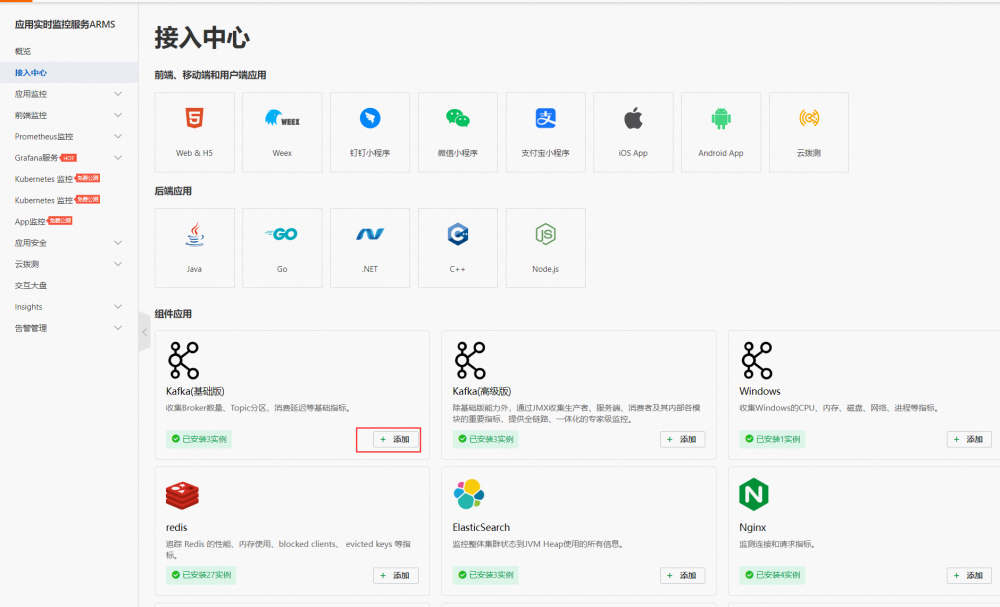Viewport: 1000px width, 607px height.
Task: Click 添加 on the Kafka(基础版) card
Action: pyautogui.click(x=395, y=439)
